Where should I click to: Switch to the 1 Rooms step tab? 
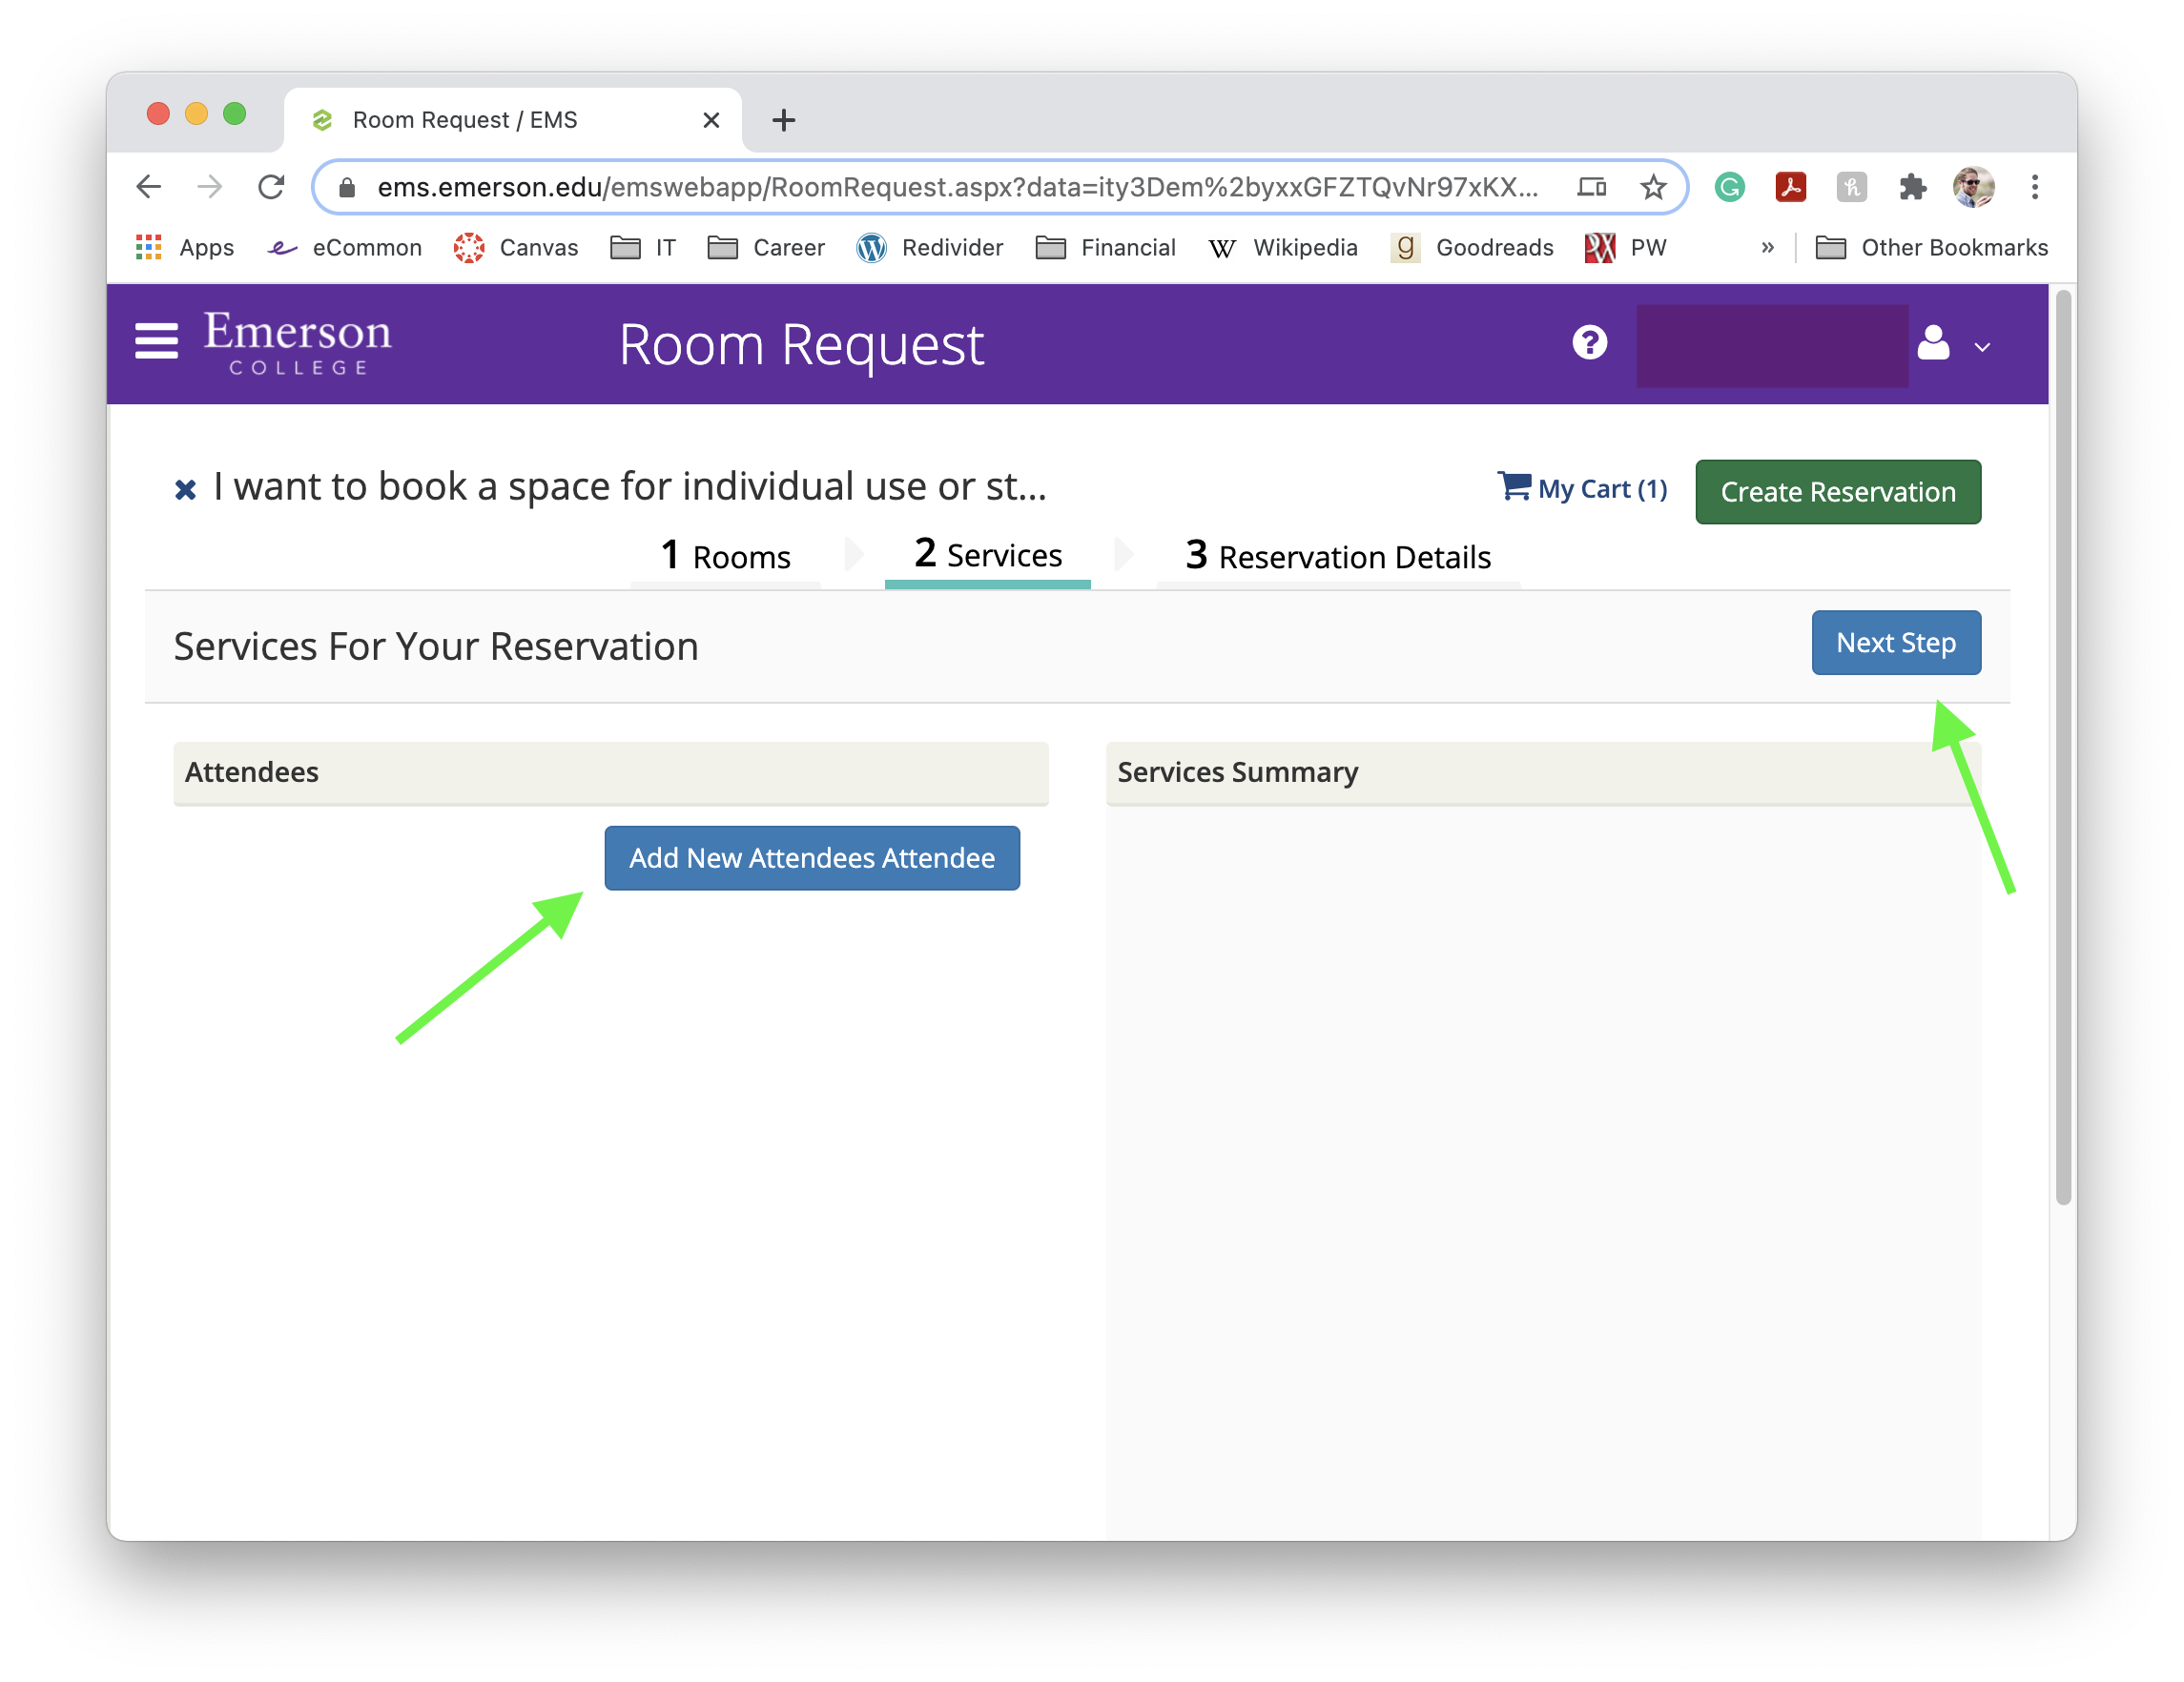(726, 556)
